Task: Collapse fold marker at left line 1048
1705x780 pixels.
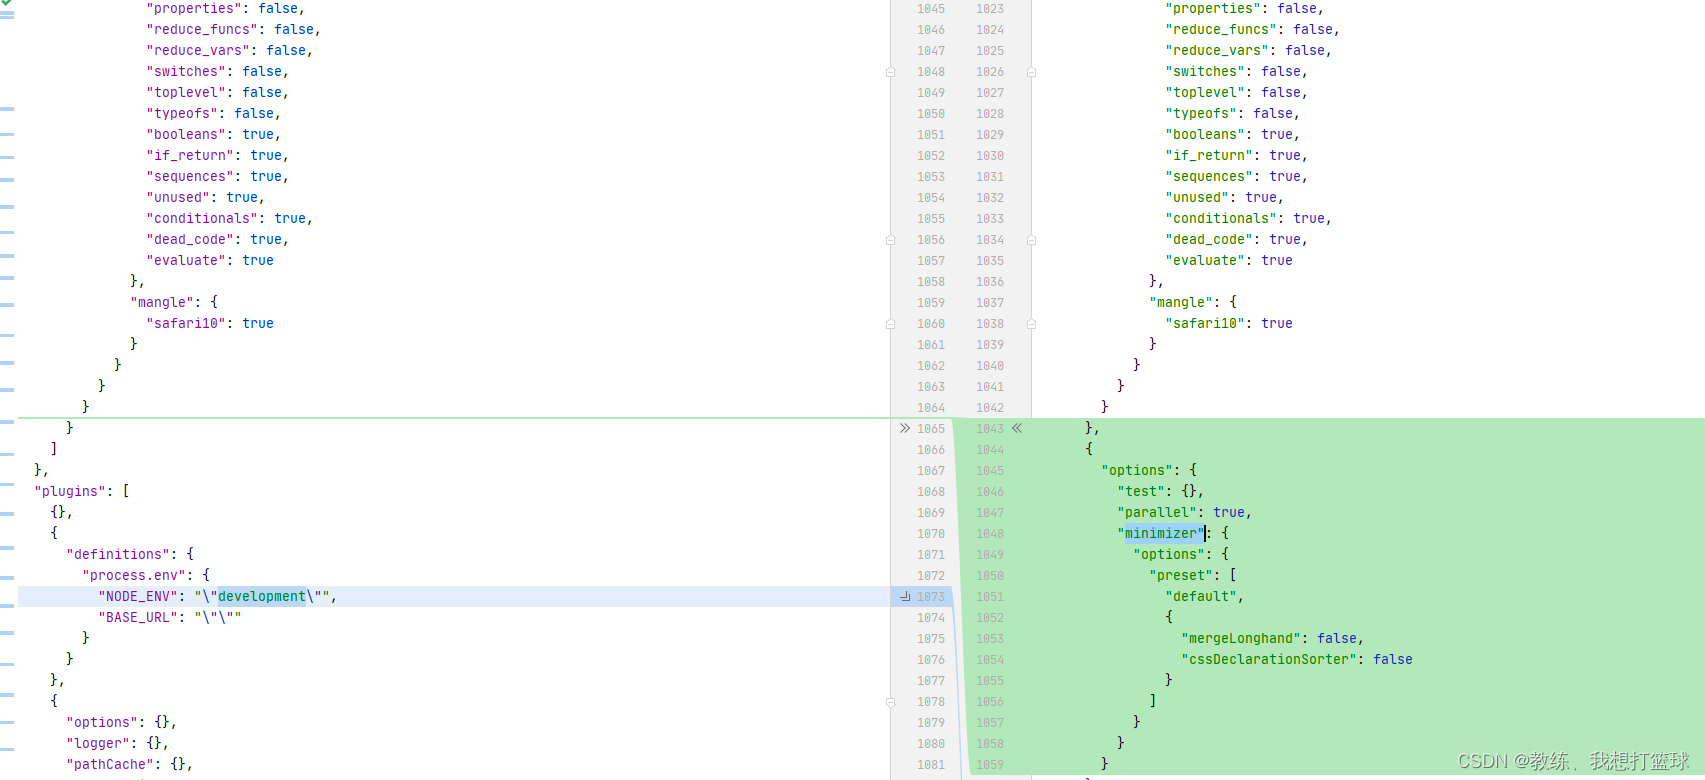Action: pos(890,72)
